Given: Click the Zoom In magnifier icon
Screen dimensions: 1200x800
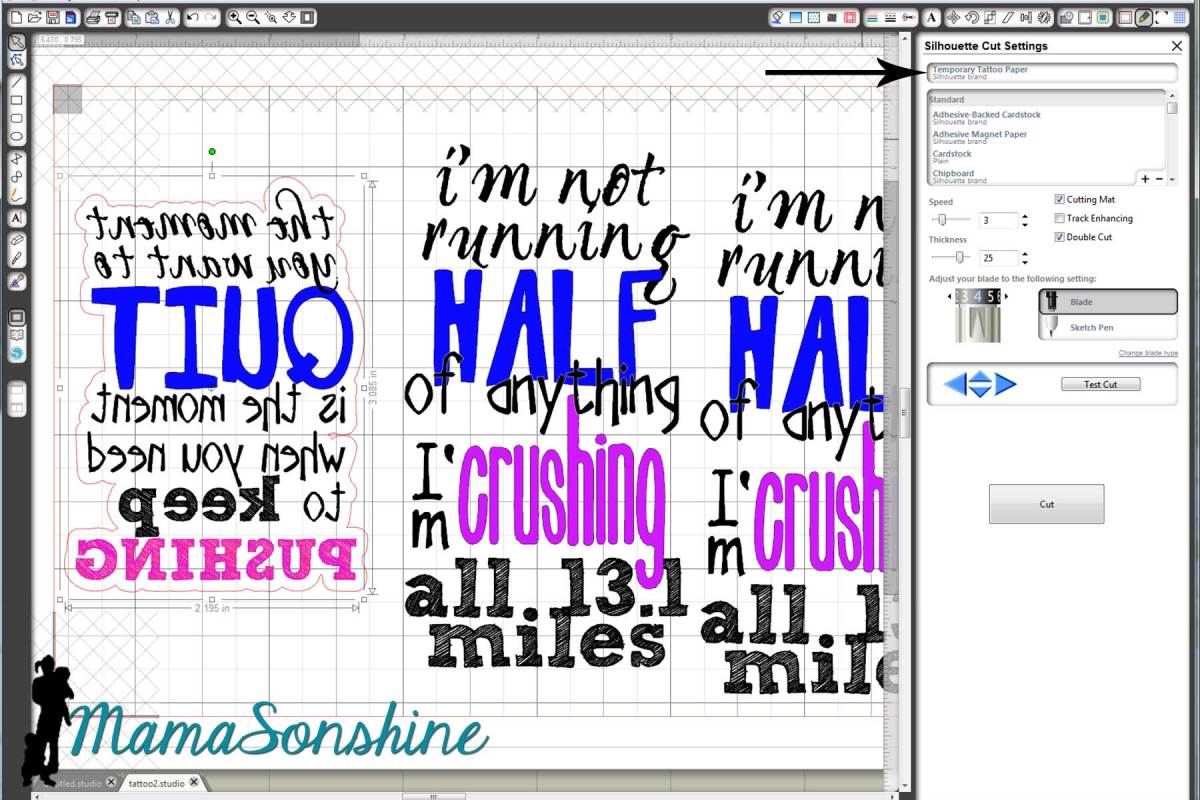Looking at the screenshot, I should pos(234,17).
